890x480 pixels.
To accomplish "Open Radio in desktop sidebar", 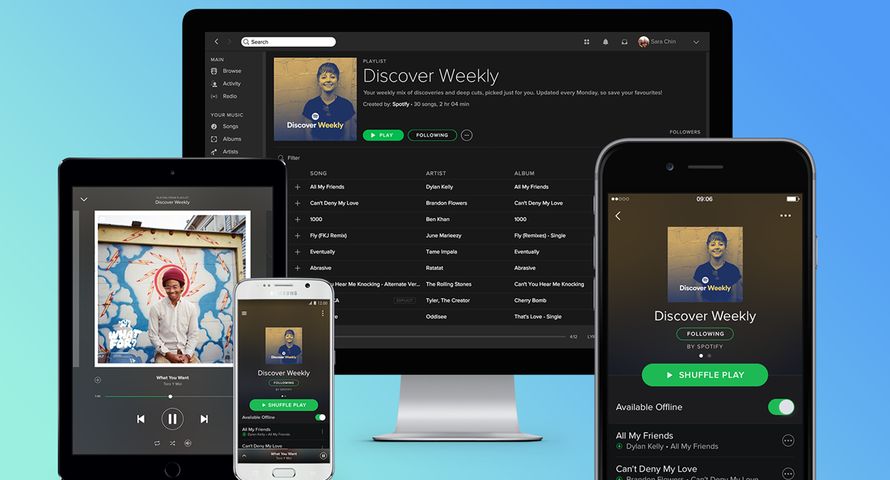I will click(224, 96).
